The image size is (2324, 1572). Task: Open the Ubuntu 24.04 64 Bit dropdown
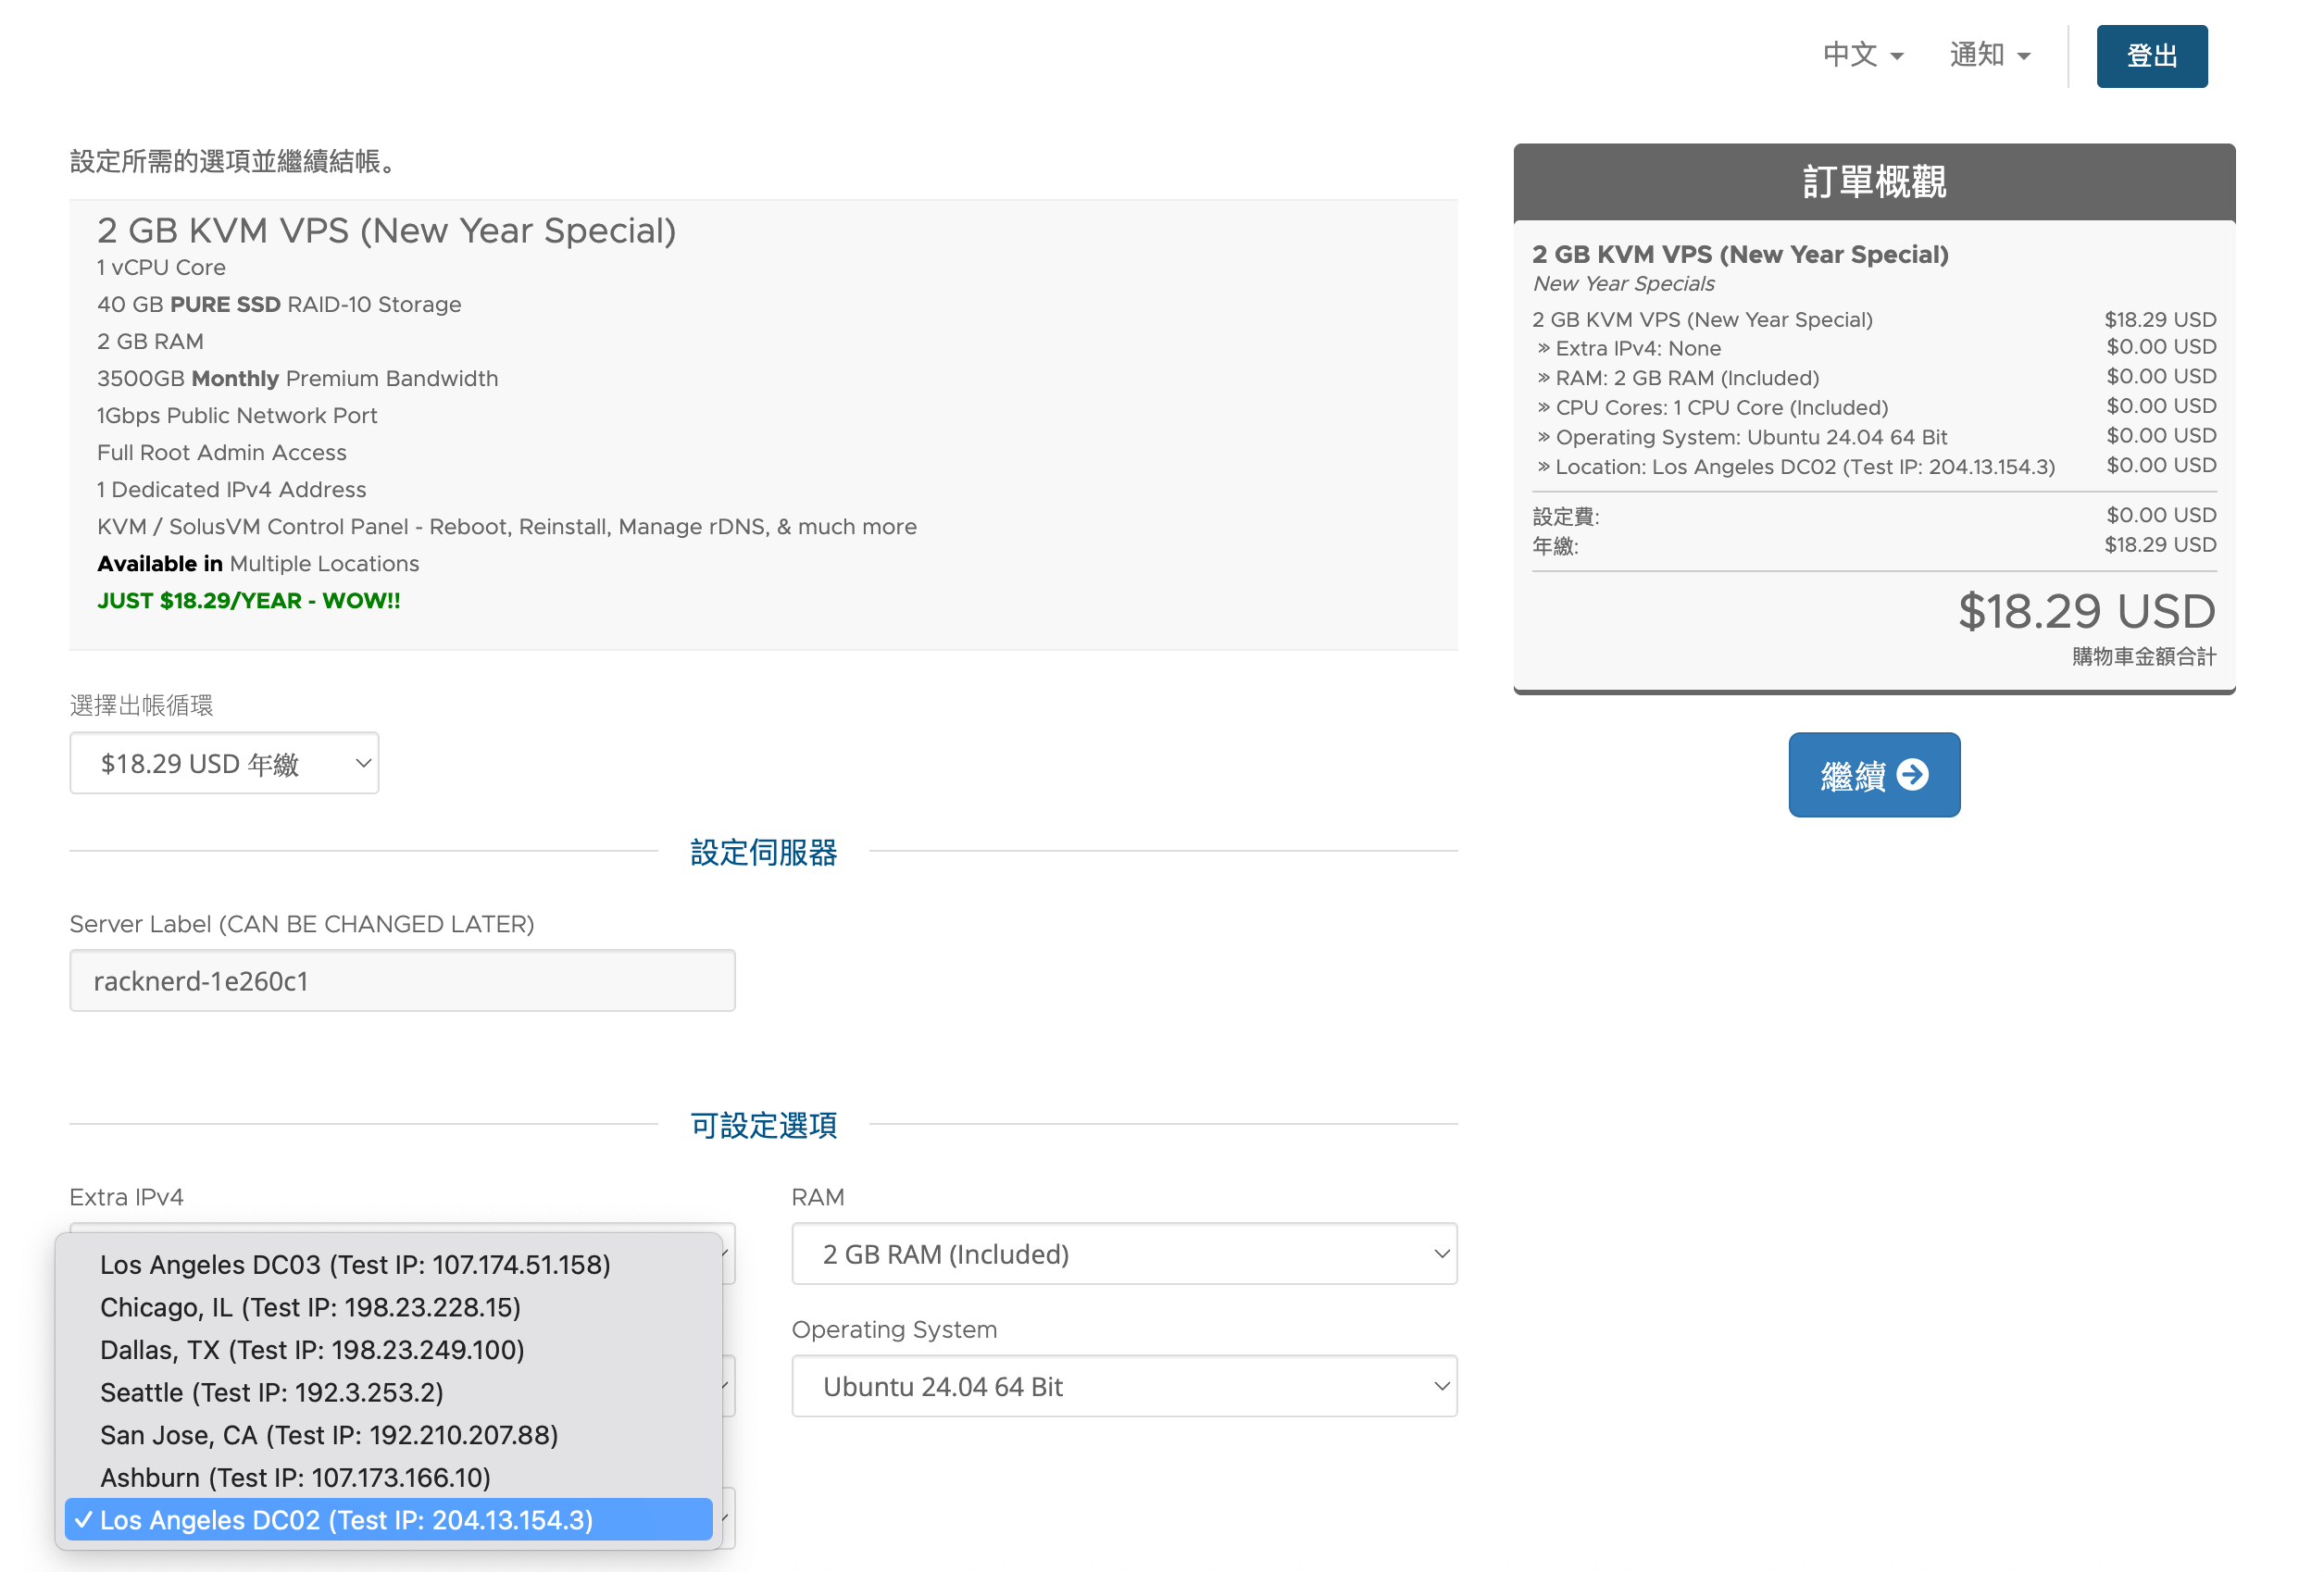[x=1123, y=1385]
